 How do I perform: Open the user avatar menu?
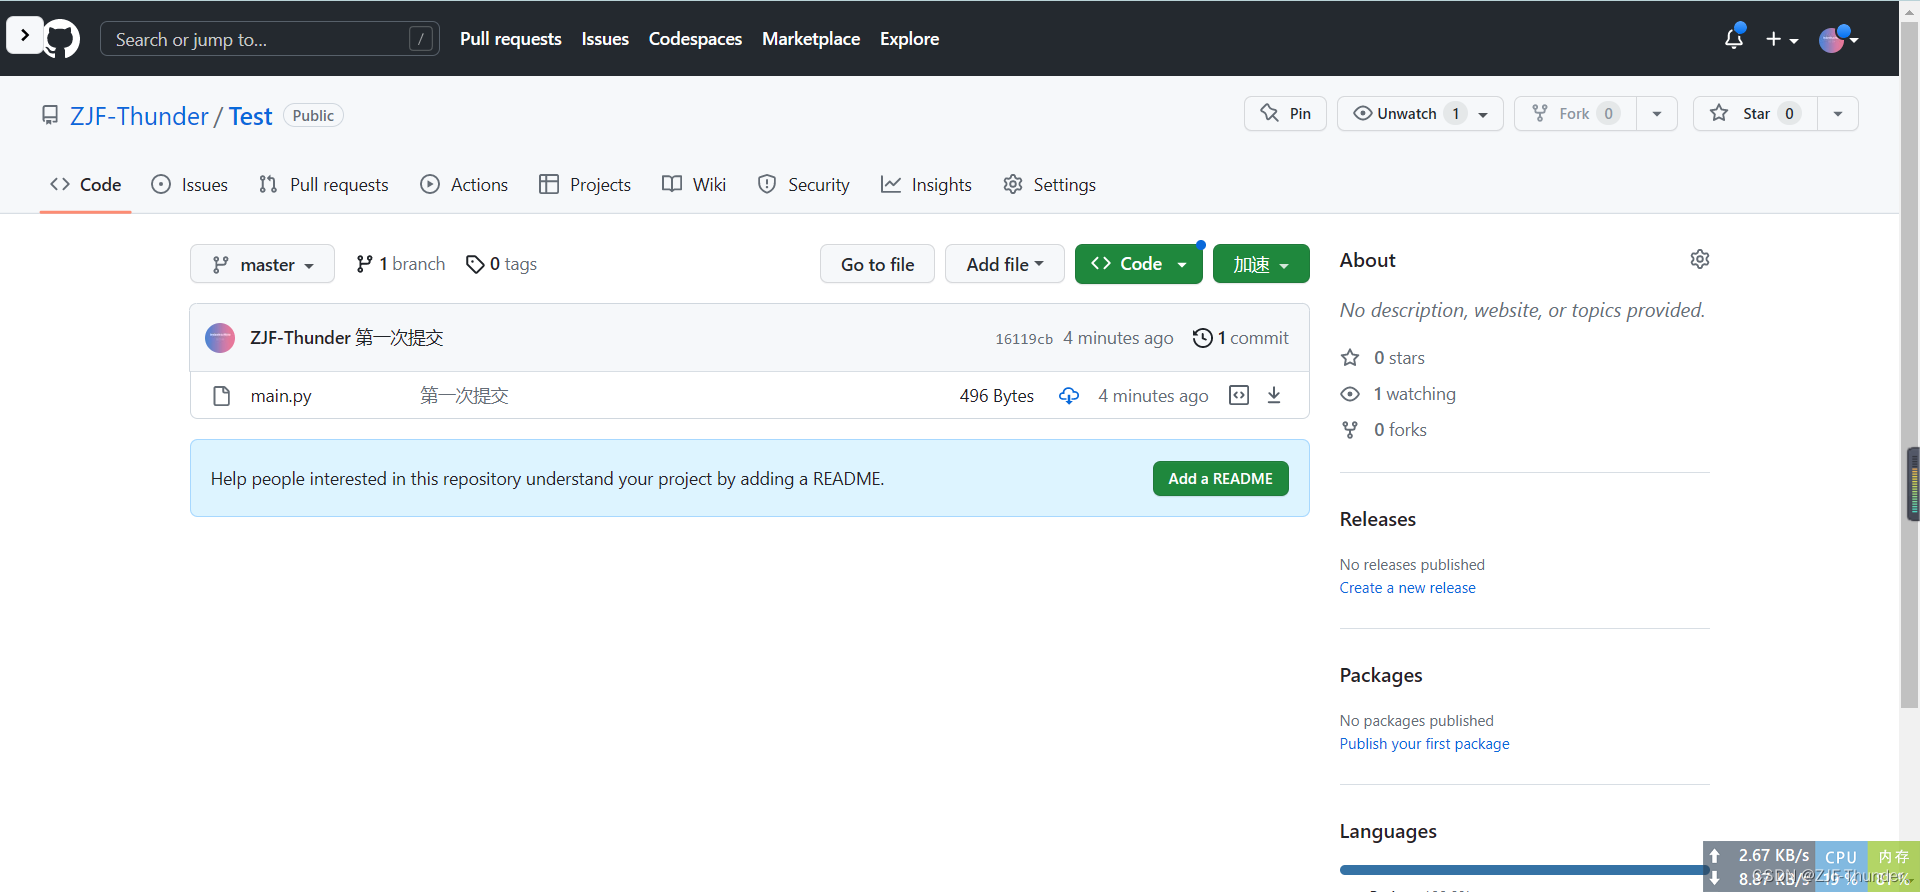point(1838,39)
